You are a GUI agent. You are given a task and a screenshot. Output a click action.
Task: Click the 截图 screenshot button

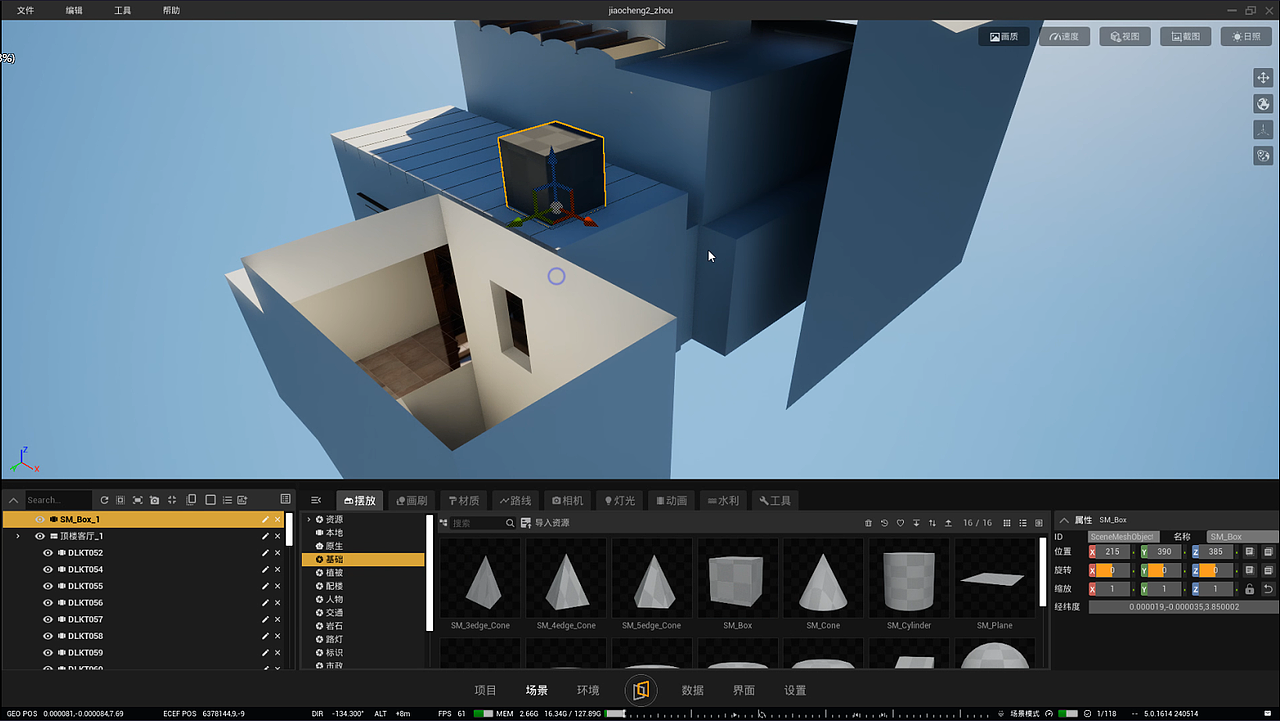pos(1185,36)
